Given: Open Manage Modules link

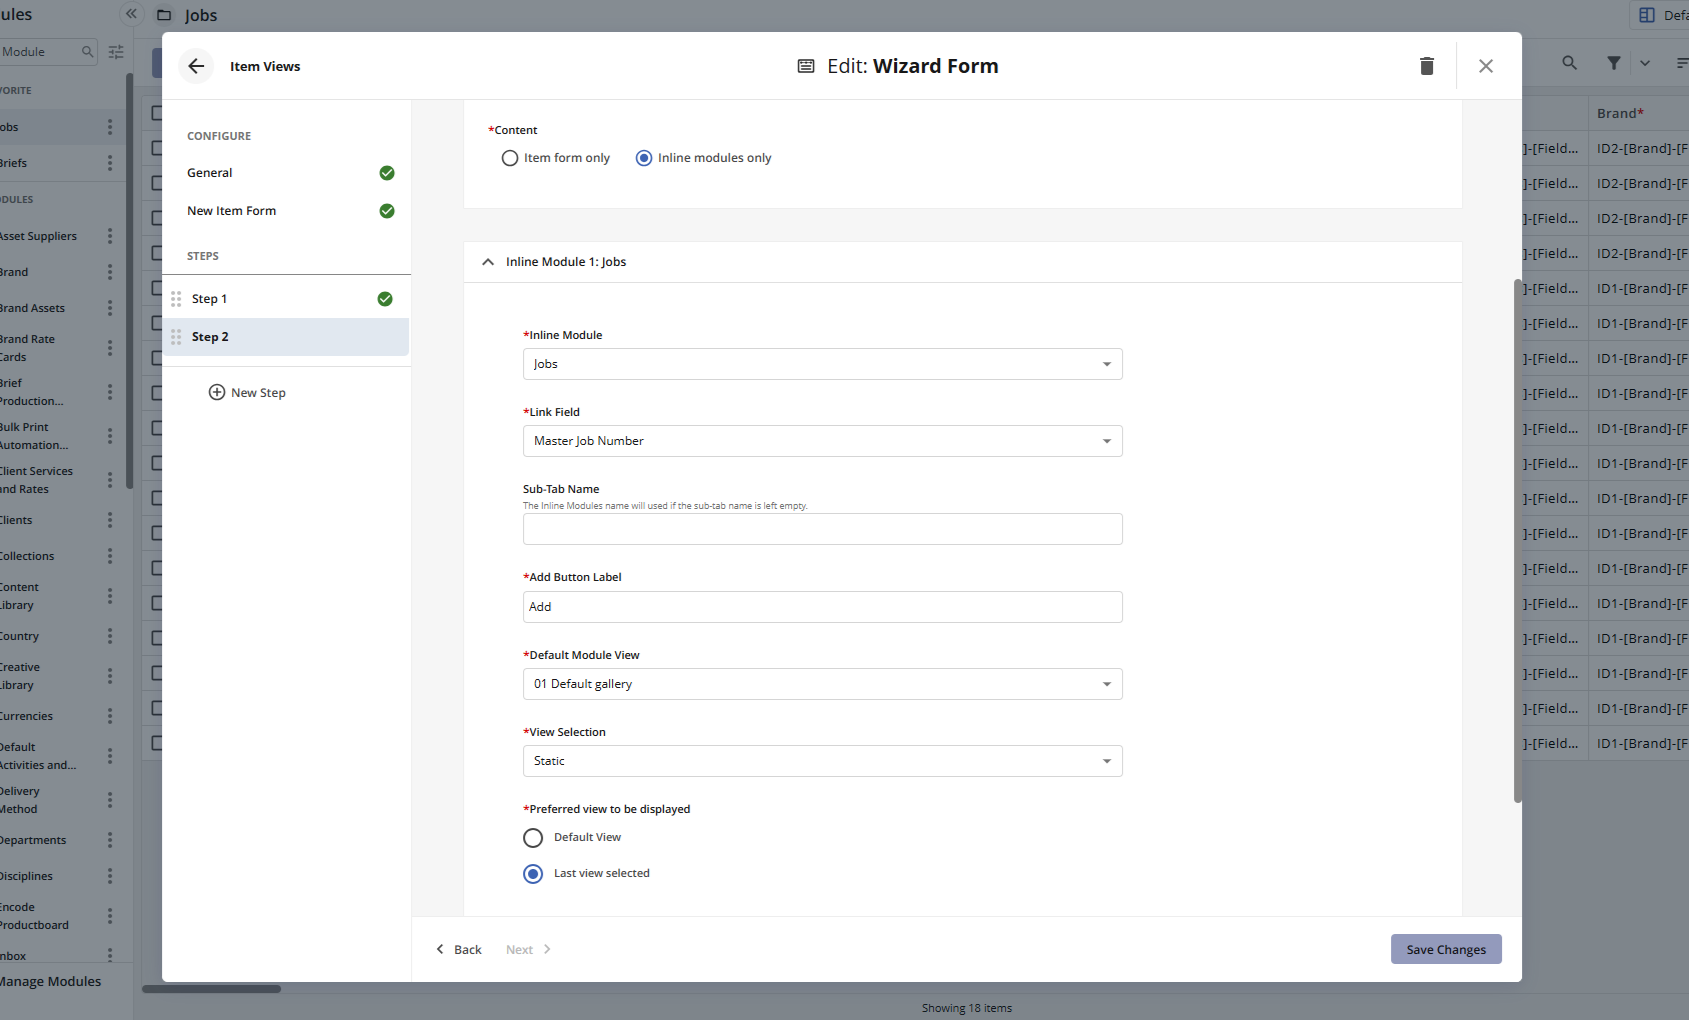Looking at the screenshot, I should click(50, 981).
